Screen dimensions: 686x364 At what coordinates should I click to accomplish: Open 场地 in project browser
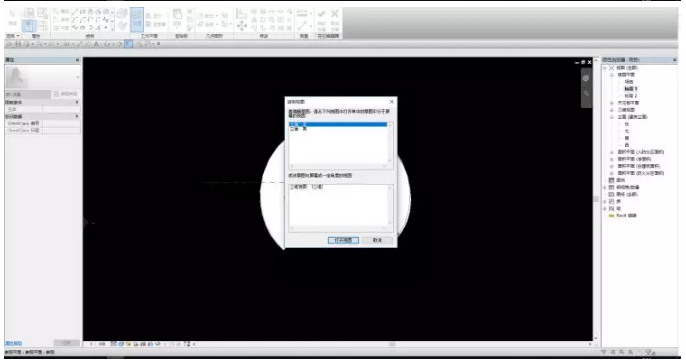pos(629,82)
